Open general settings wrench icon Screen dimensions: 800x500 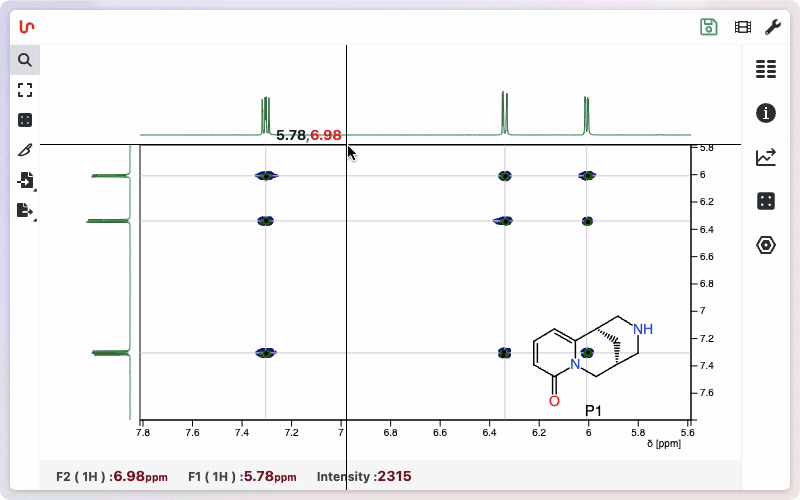pos(773,27)
